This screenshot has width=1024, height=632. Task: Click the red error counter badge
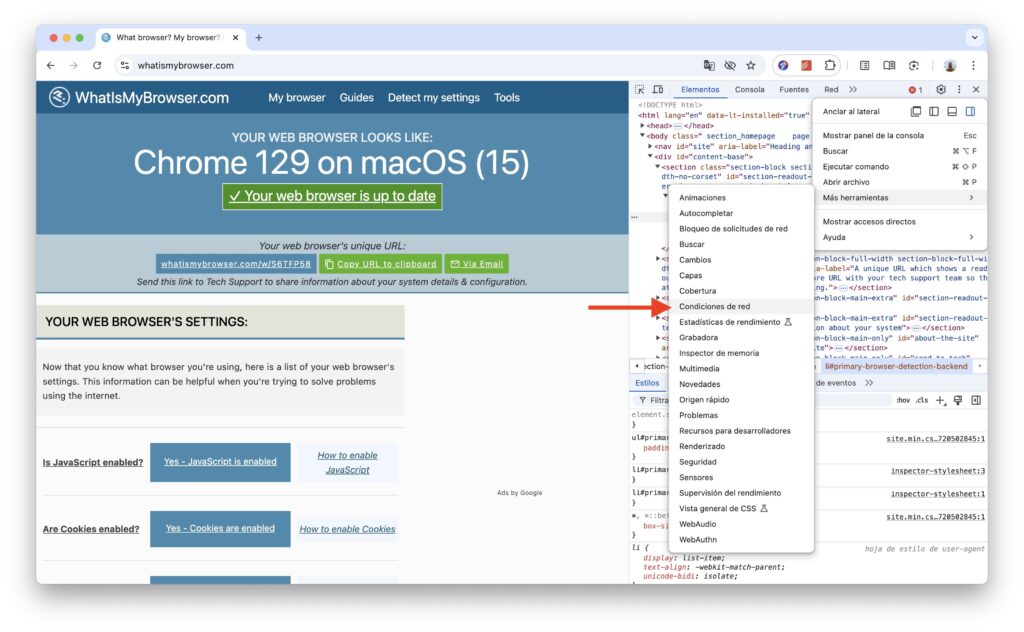click(916, 89)
